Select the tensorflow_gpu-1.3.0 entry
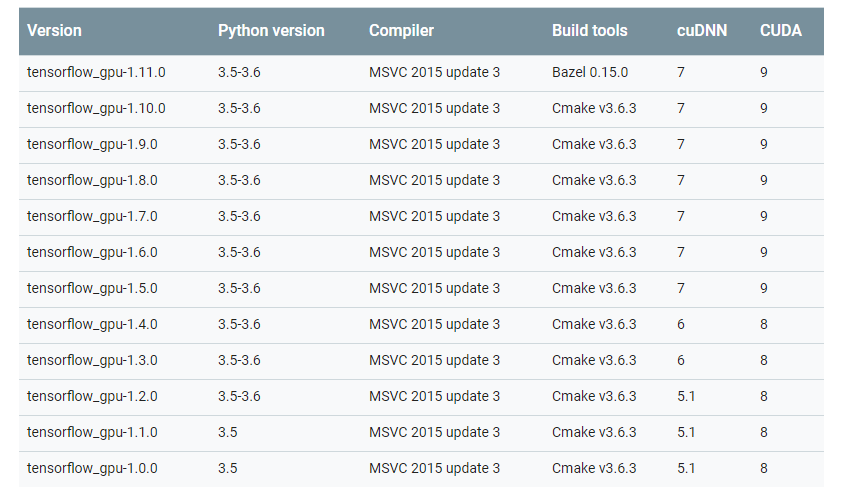Screen dimensions: 842x488 [92, 360]
